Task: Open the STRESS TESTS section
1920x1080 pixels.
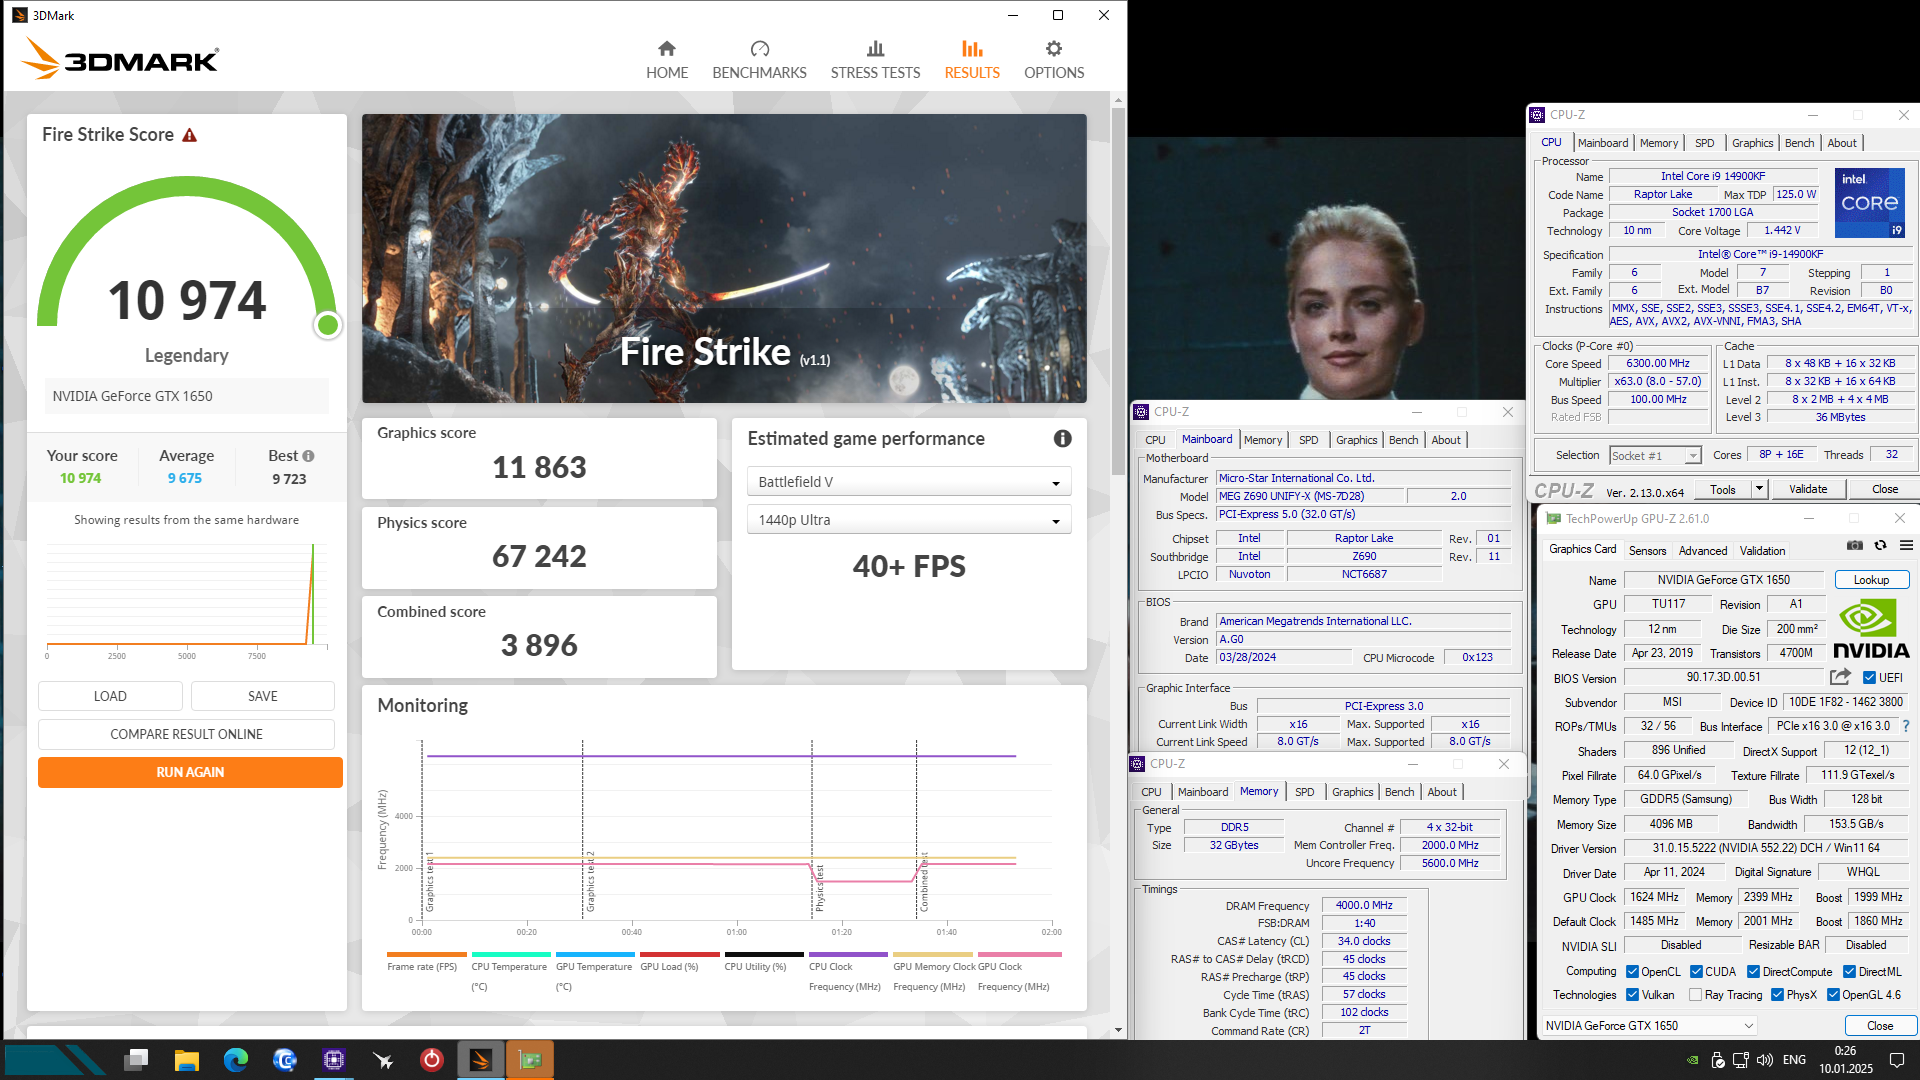Action: click(875, 60)
